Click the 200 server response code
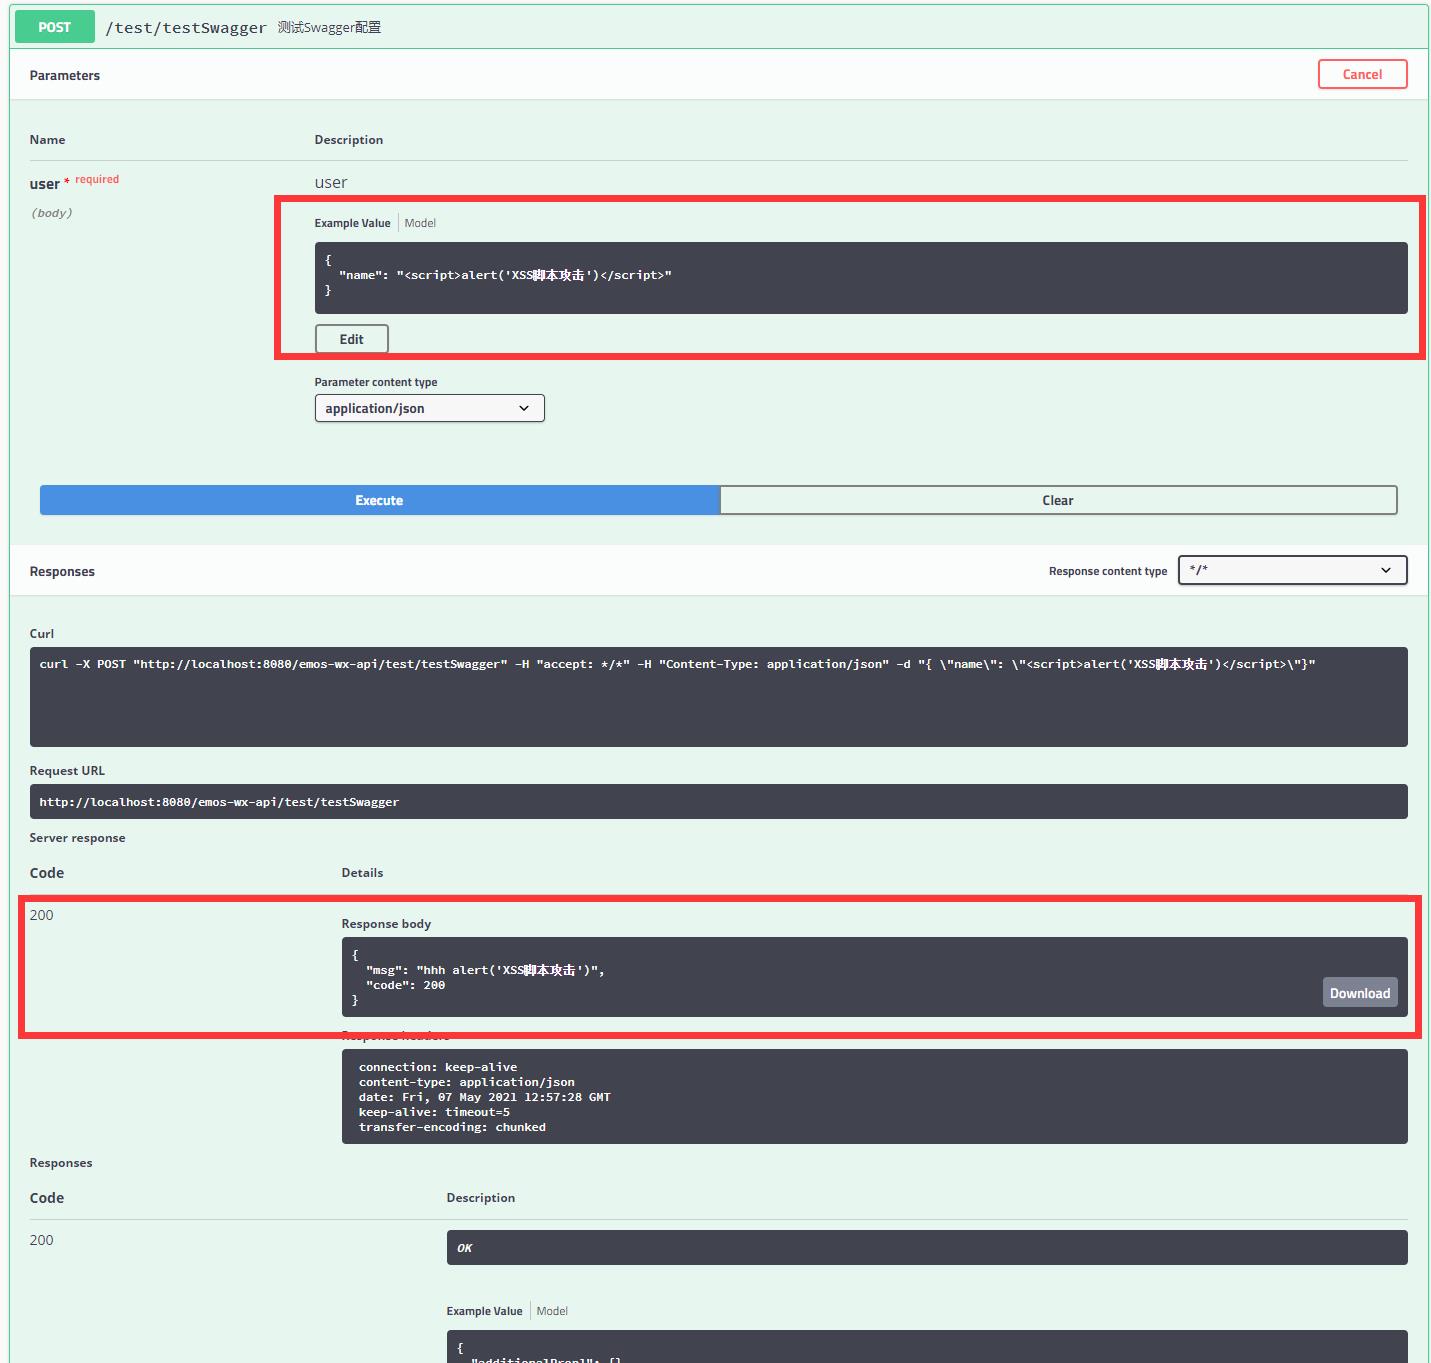 coord(42,915)
